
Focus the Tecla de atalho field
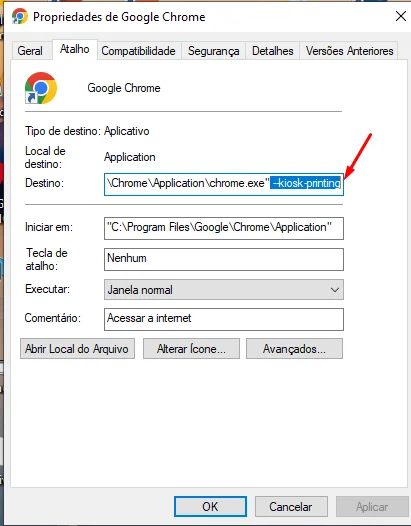tap(224, 259)
